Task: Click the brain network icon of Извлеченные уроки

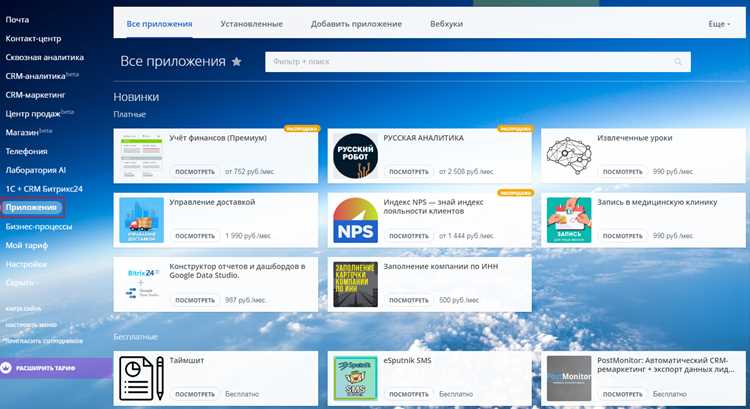Action: [x=569, y=156]
